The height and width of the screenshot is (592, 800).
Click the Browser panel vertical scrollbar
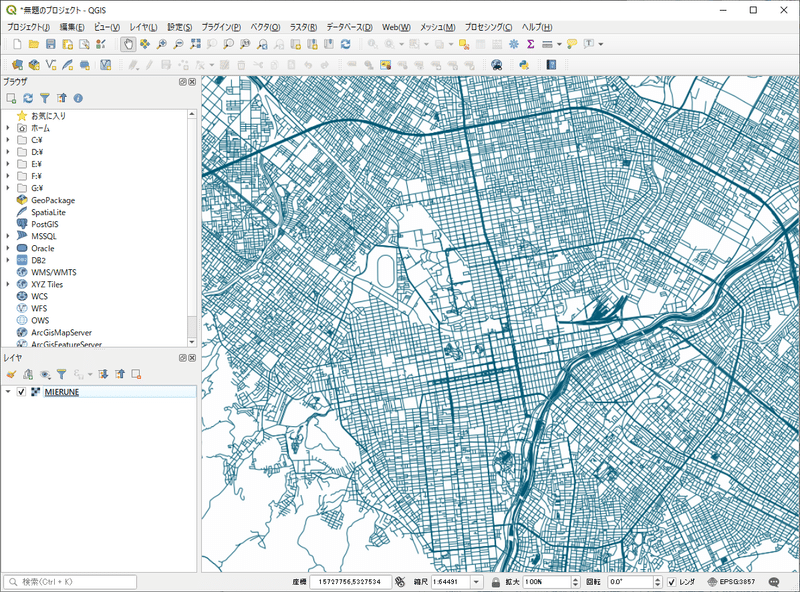192,228
